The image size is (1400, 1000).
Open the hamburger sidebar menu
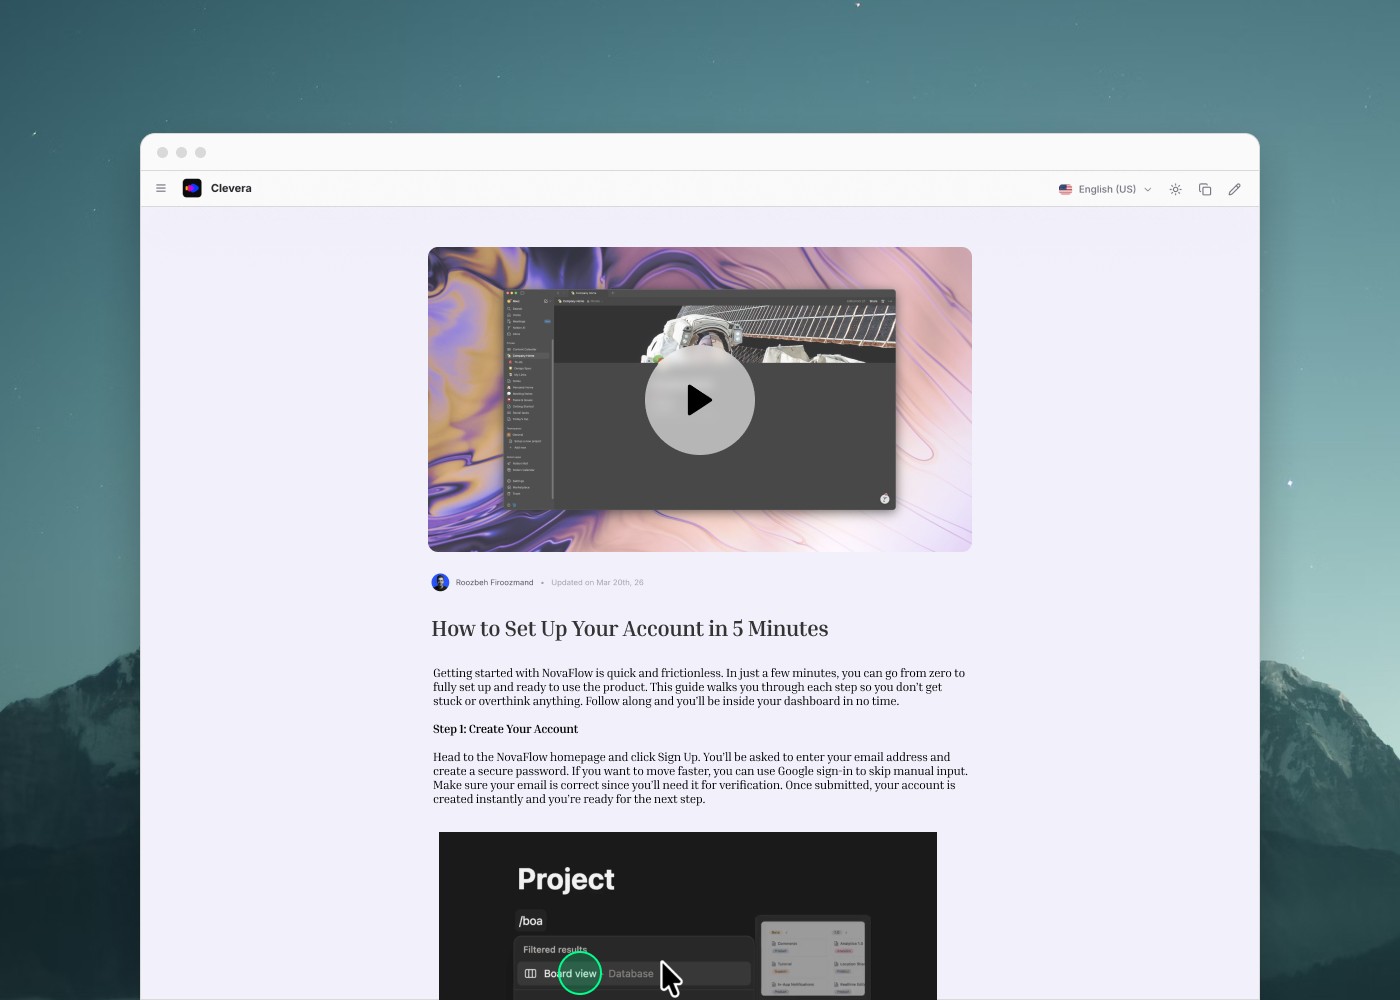coord(161,188)
